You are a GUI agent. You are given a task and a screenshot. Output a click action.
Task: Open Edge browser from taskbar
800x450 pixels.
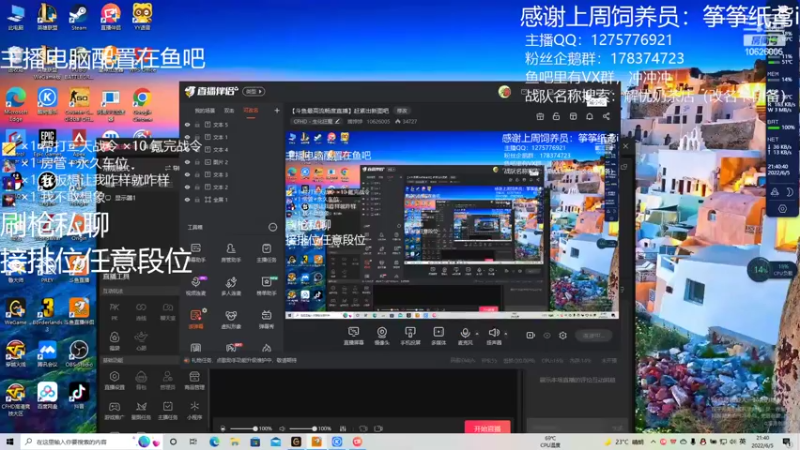[214, 441]
